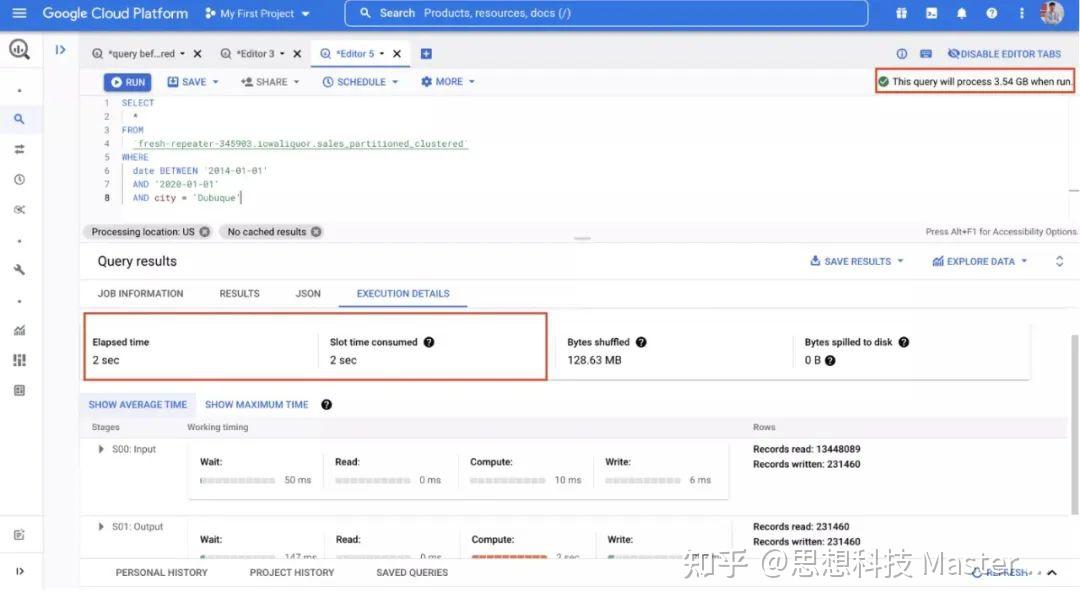The width and height of the screenshot is (1080, 608).
Task: Select SQL workspace search icon in sidebar
Action: [x=19, y=119]
